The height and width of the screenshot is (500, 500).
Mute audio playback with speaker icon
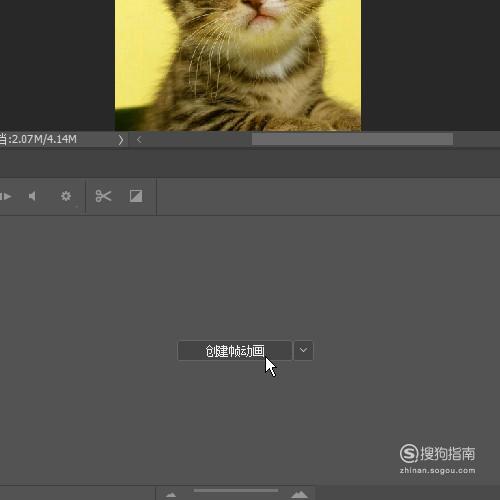coord(32,196)
